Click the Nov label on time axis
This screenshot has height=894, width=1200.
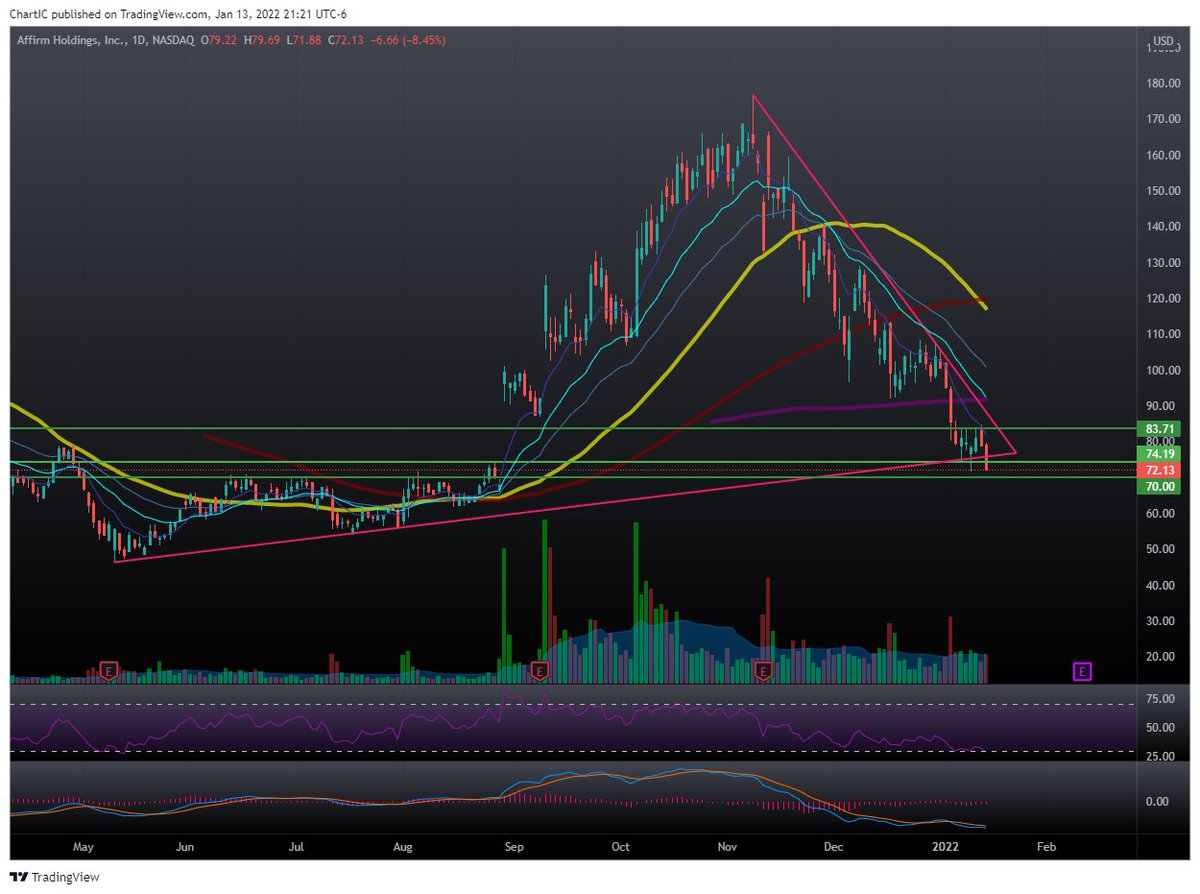click(729, 846)
